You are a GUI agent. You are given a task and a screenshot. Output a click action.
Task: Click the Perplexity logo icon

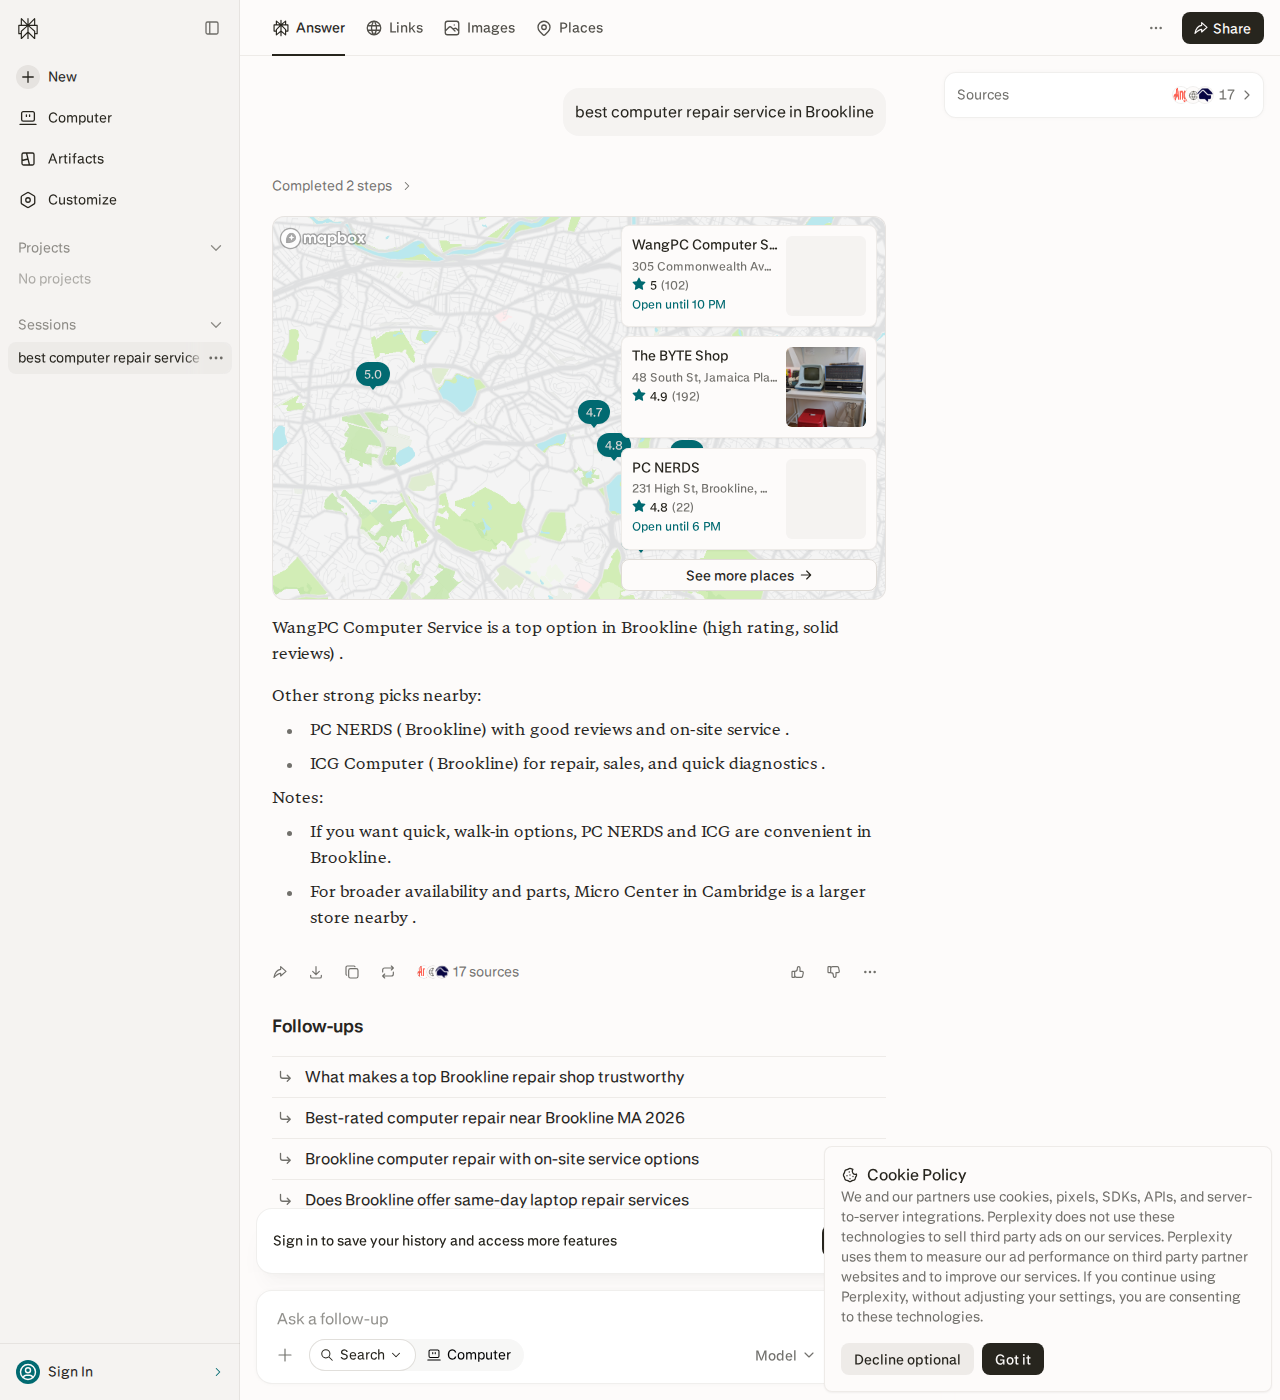(28, 28)
